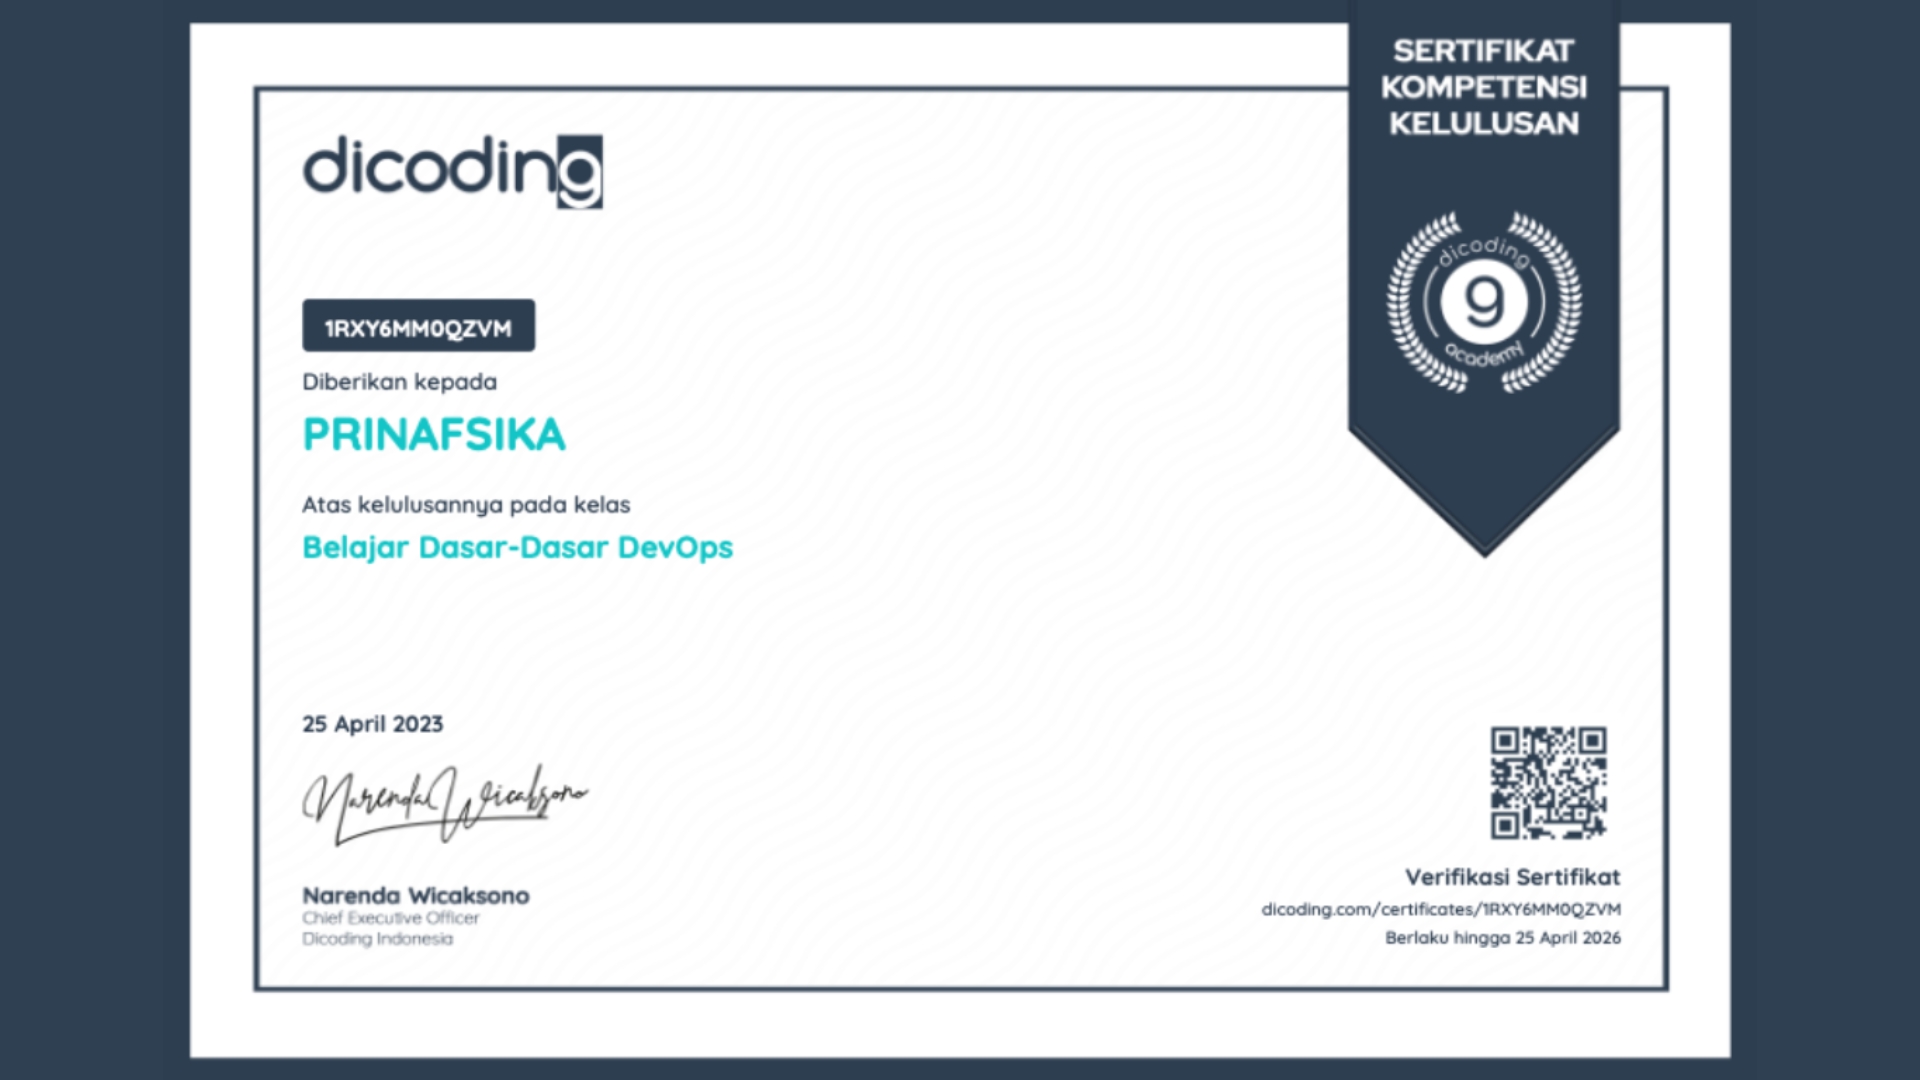Screen dimensions: 1920x1080
Task: Click the Verifikasi Sertifikat heading
Action: [x=1512, y=877]
